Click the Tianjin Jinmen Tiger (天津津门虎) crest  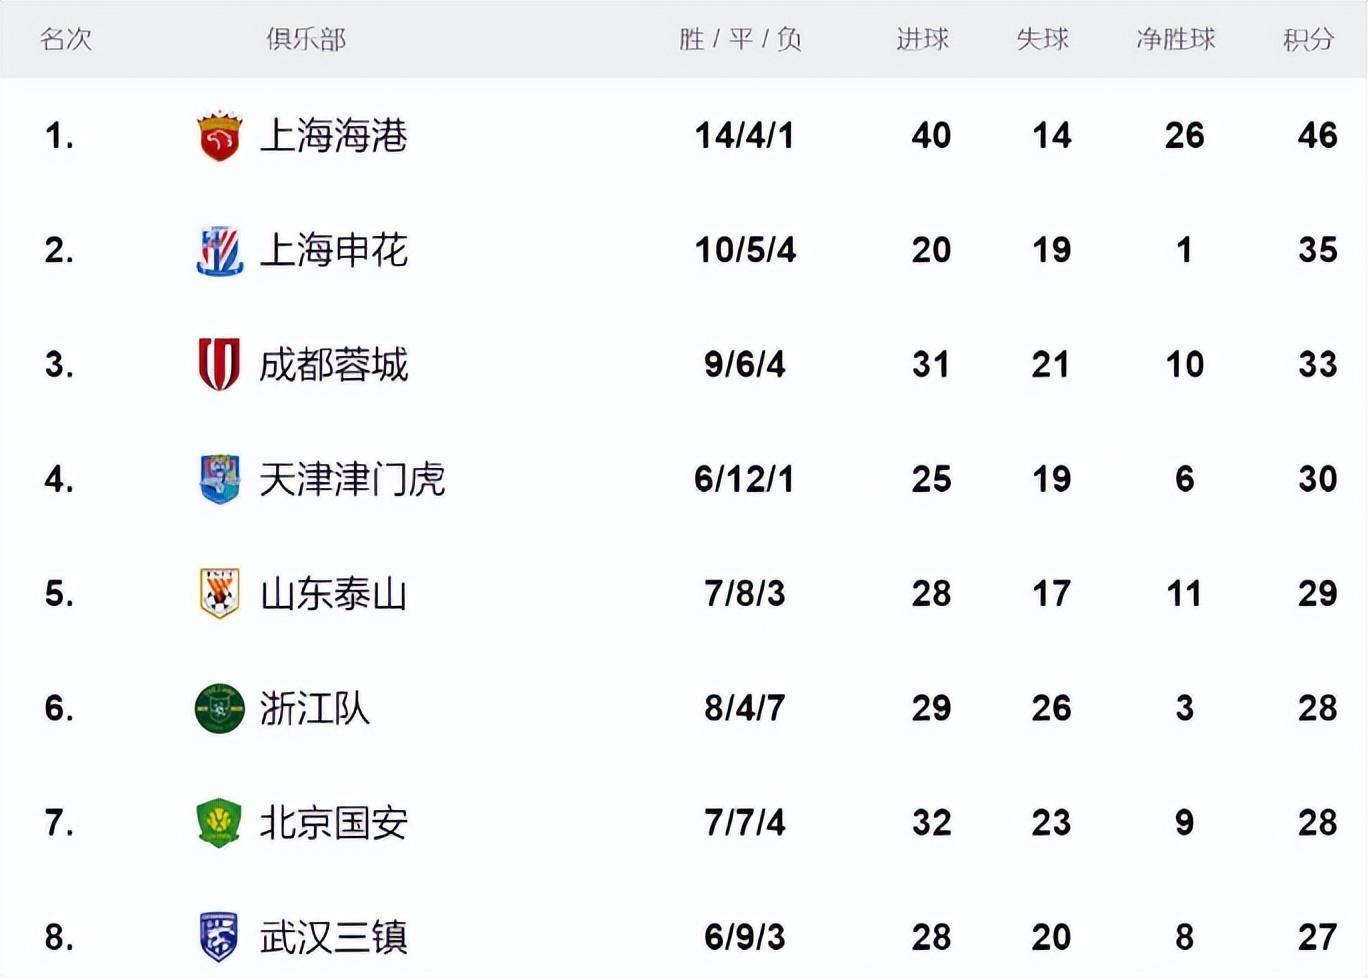219,479
